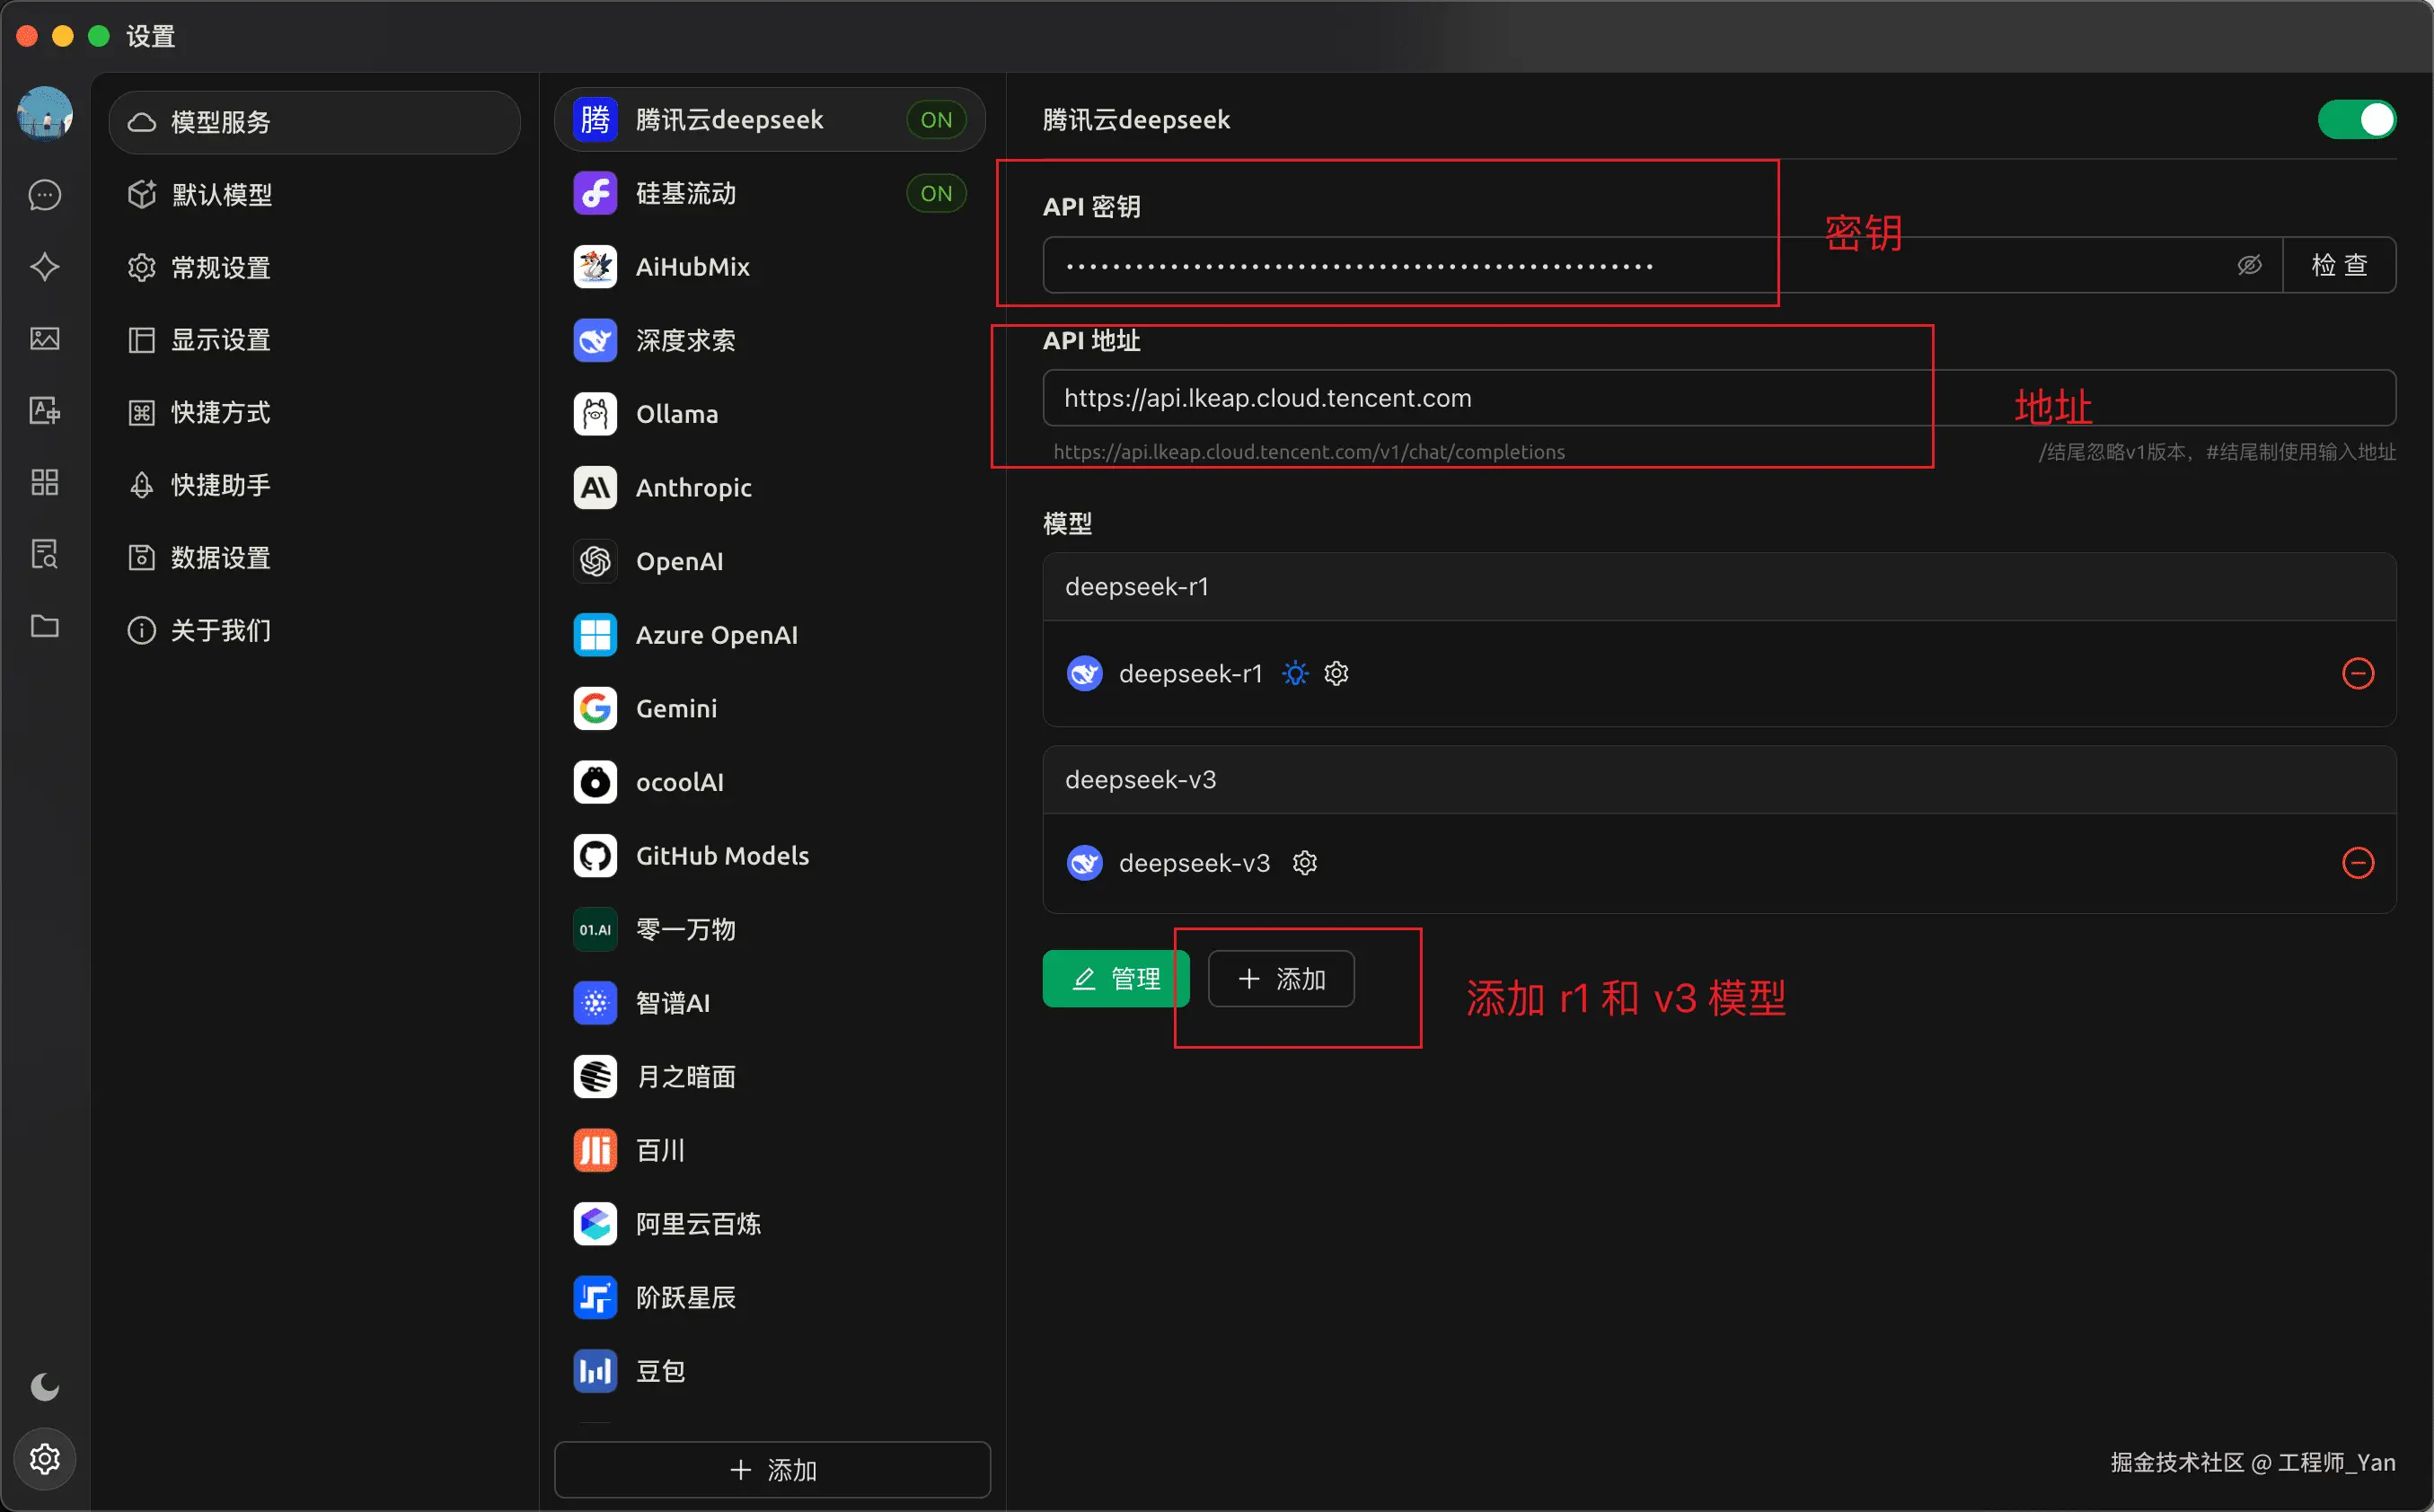Screen dimensions: 2434x1512
Task: Click the reasoning lightbulb icon on deepseek-r1
Action: coord(1294,673)
